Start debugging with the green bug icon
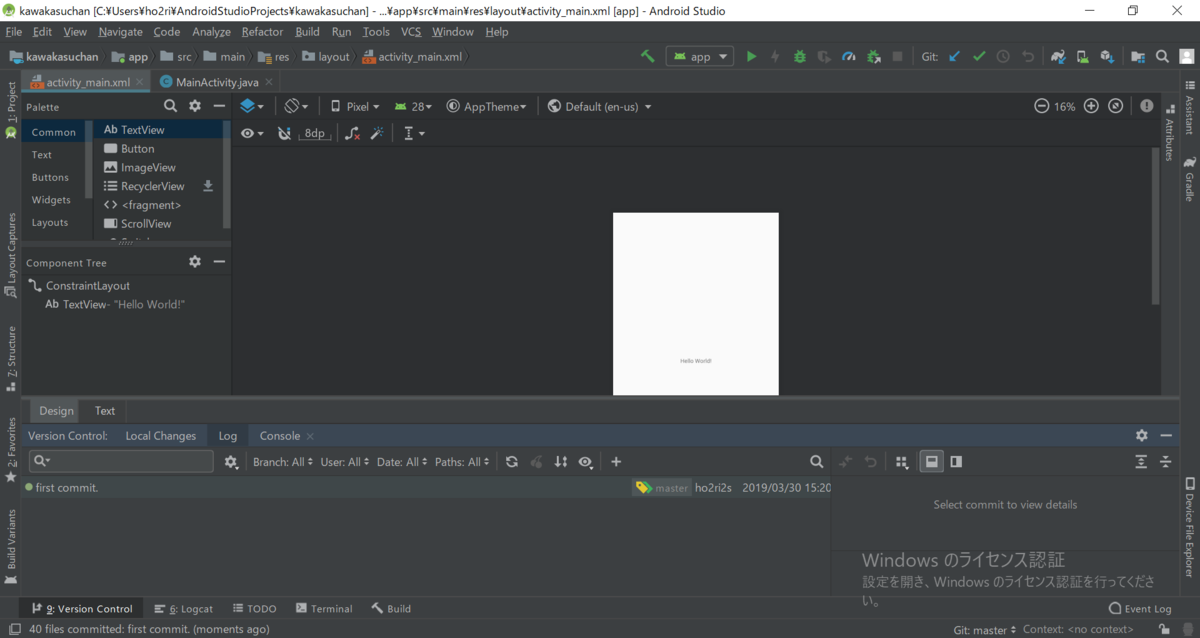This screenshot has height=638, width=1200. 800,57
